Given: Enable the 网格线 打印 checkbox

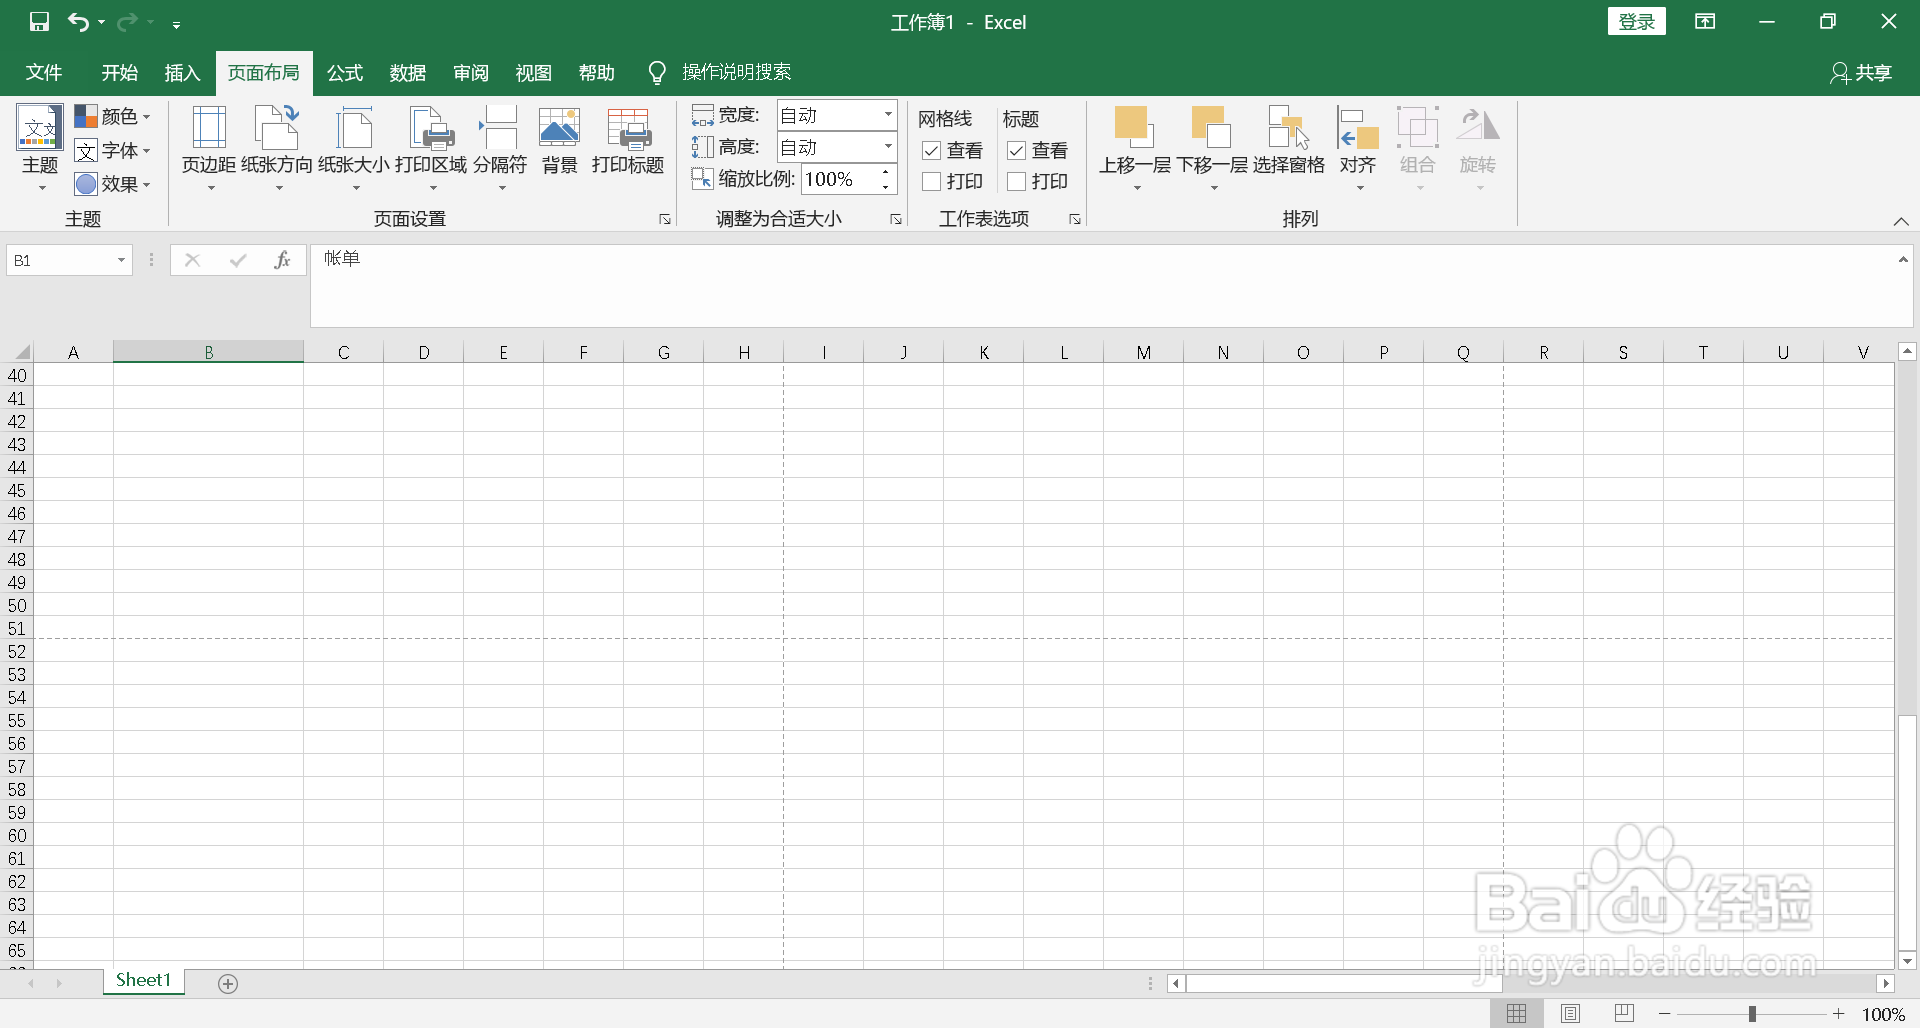Looking at the screenshot, I should click(931, 181).
